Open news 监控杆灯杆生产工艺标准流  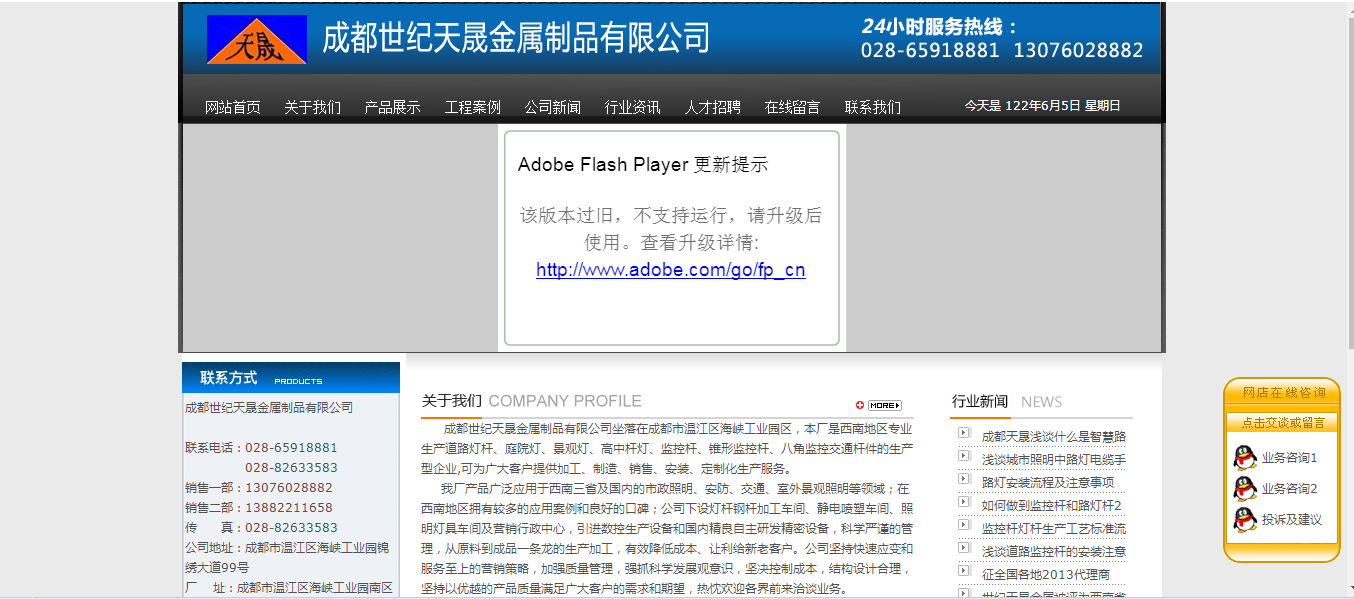tap(1054, 529)
